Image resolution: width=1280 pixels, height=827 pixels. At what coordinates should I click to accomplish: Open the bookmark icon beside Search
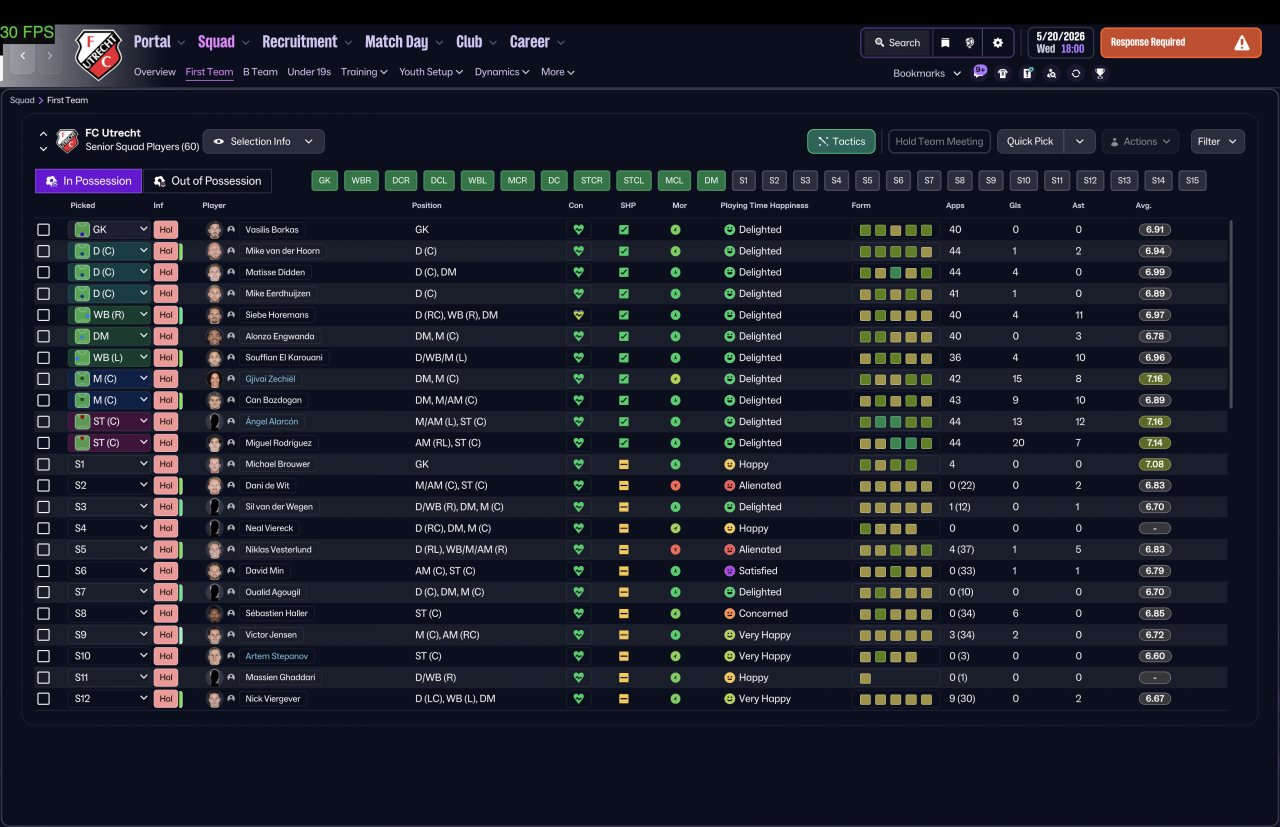coord(945,43)
